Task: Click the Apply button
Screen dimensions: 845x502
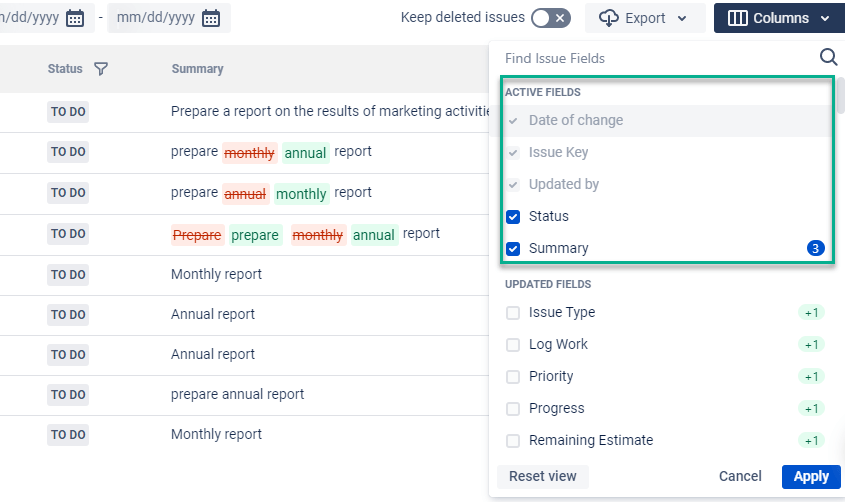Action: (x=811, y=477)
